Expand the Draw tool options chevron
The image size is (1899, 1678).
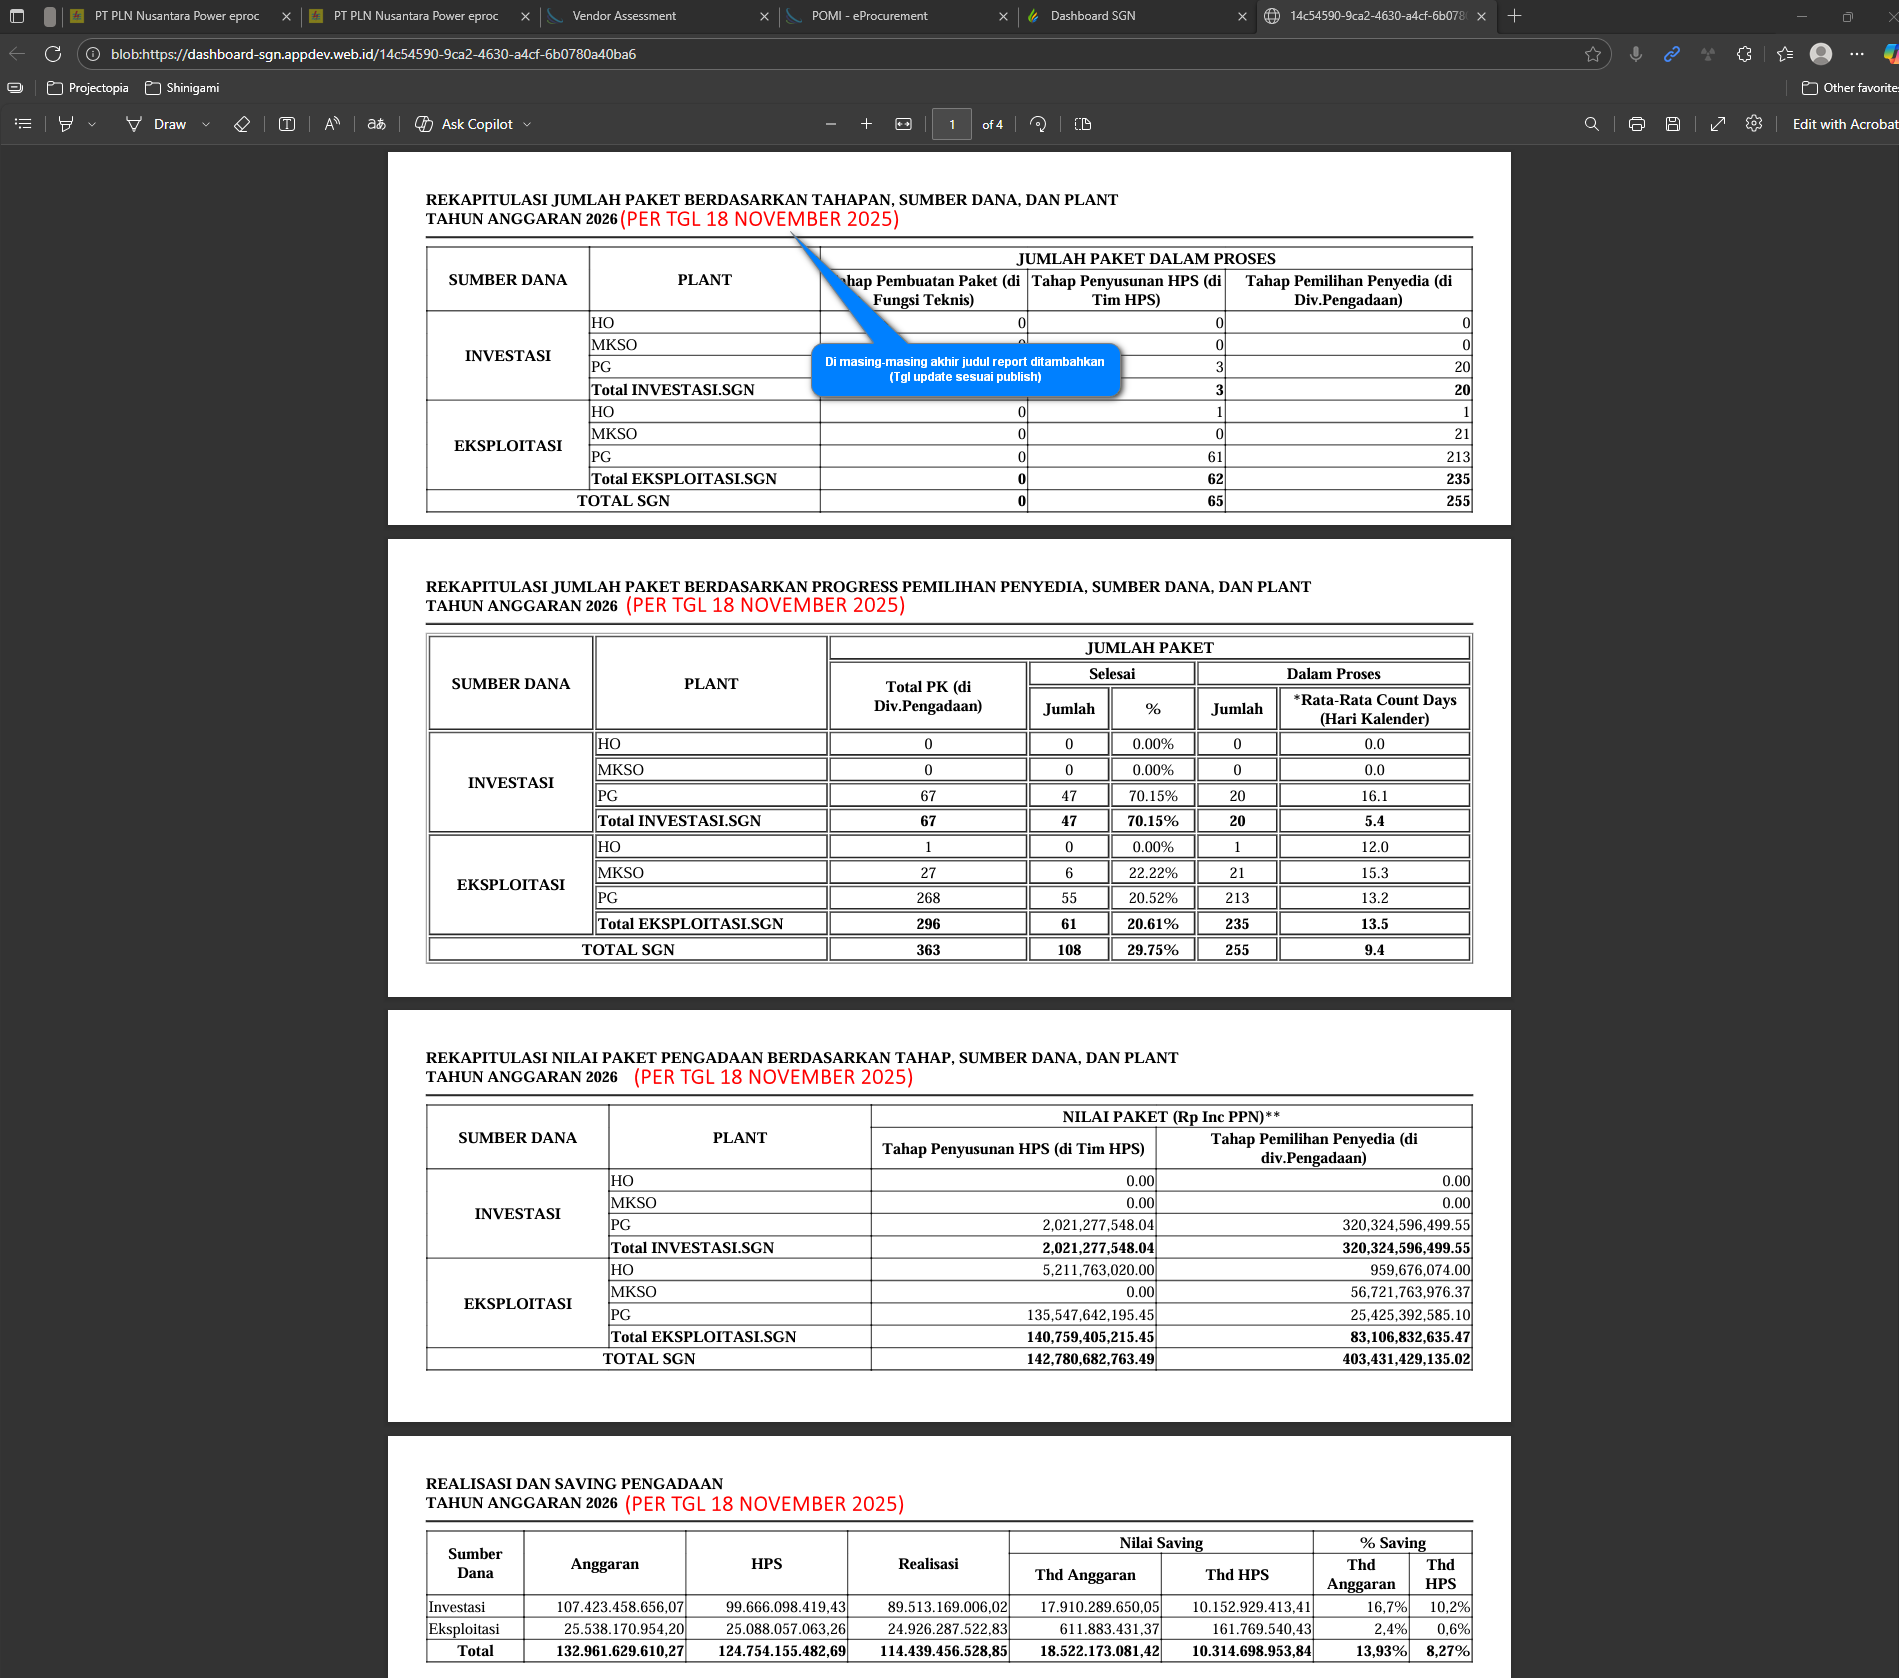click(206, 124)
